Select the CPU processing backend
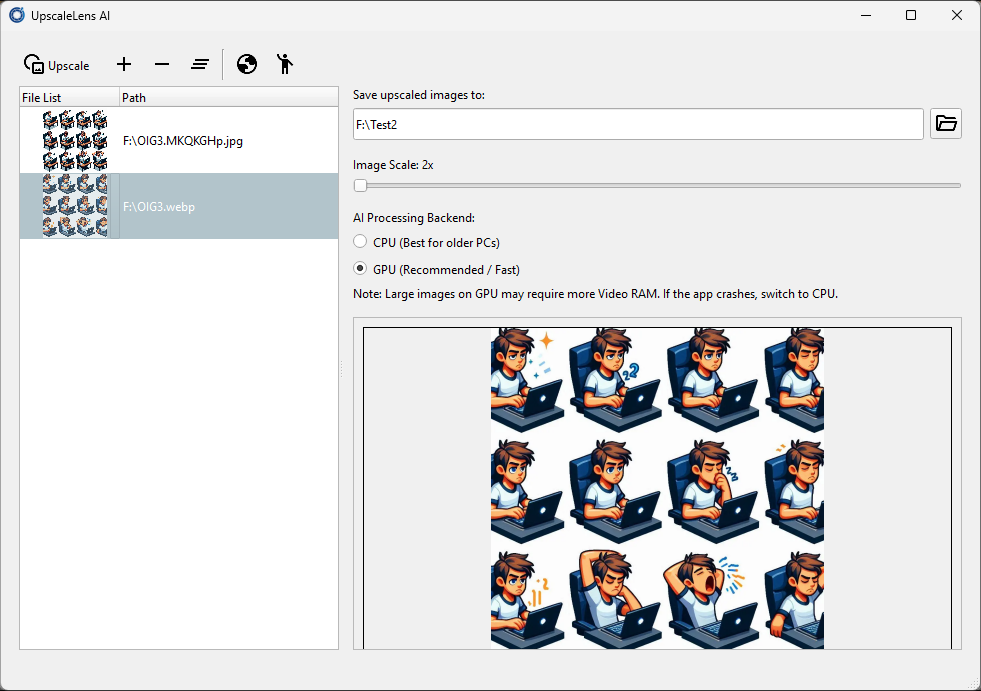 [360, 242]
